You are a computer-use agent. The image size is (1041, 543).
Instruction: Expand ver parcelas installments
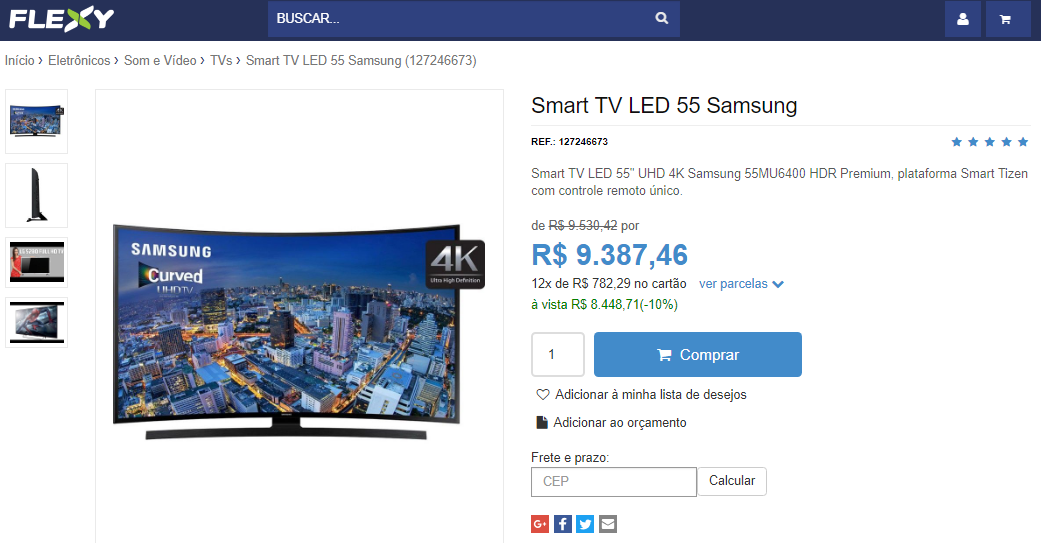click(742, 283)
